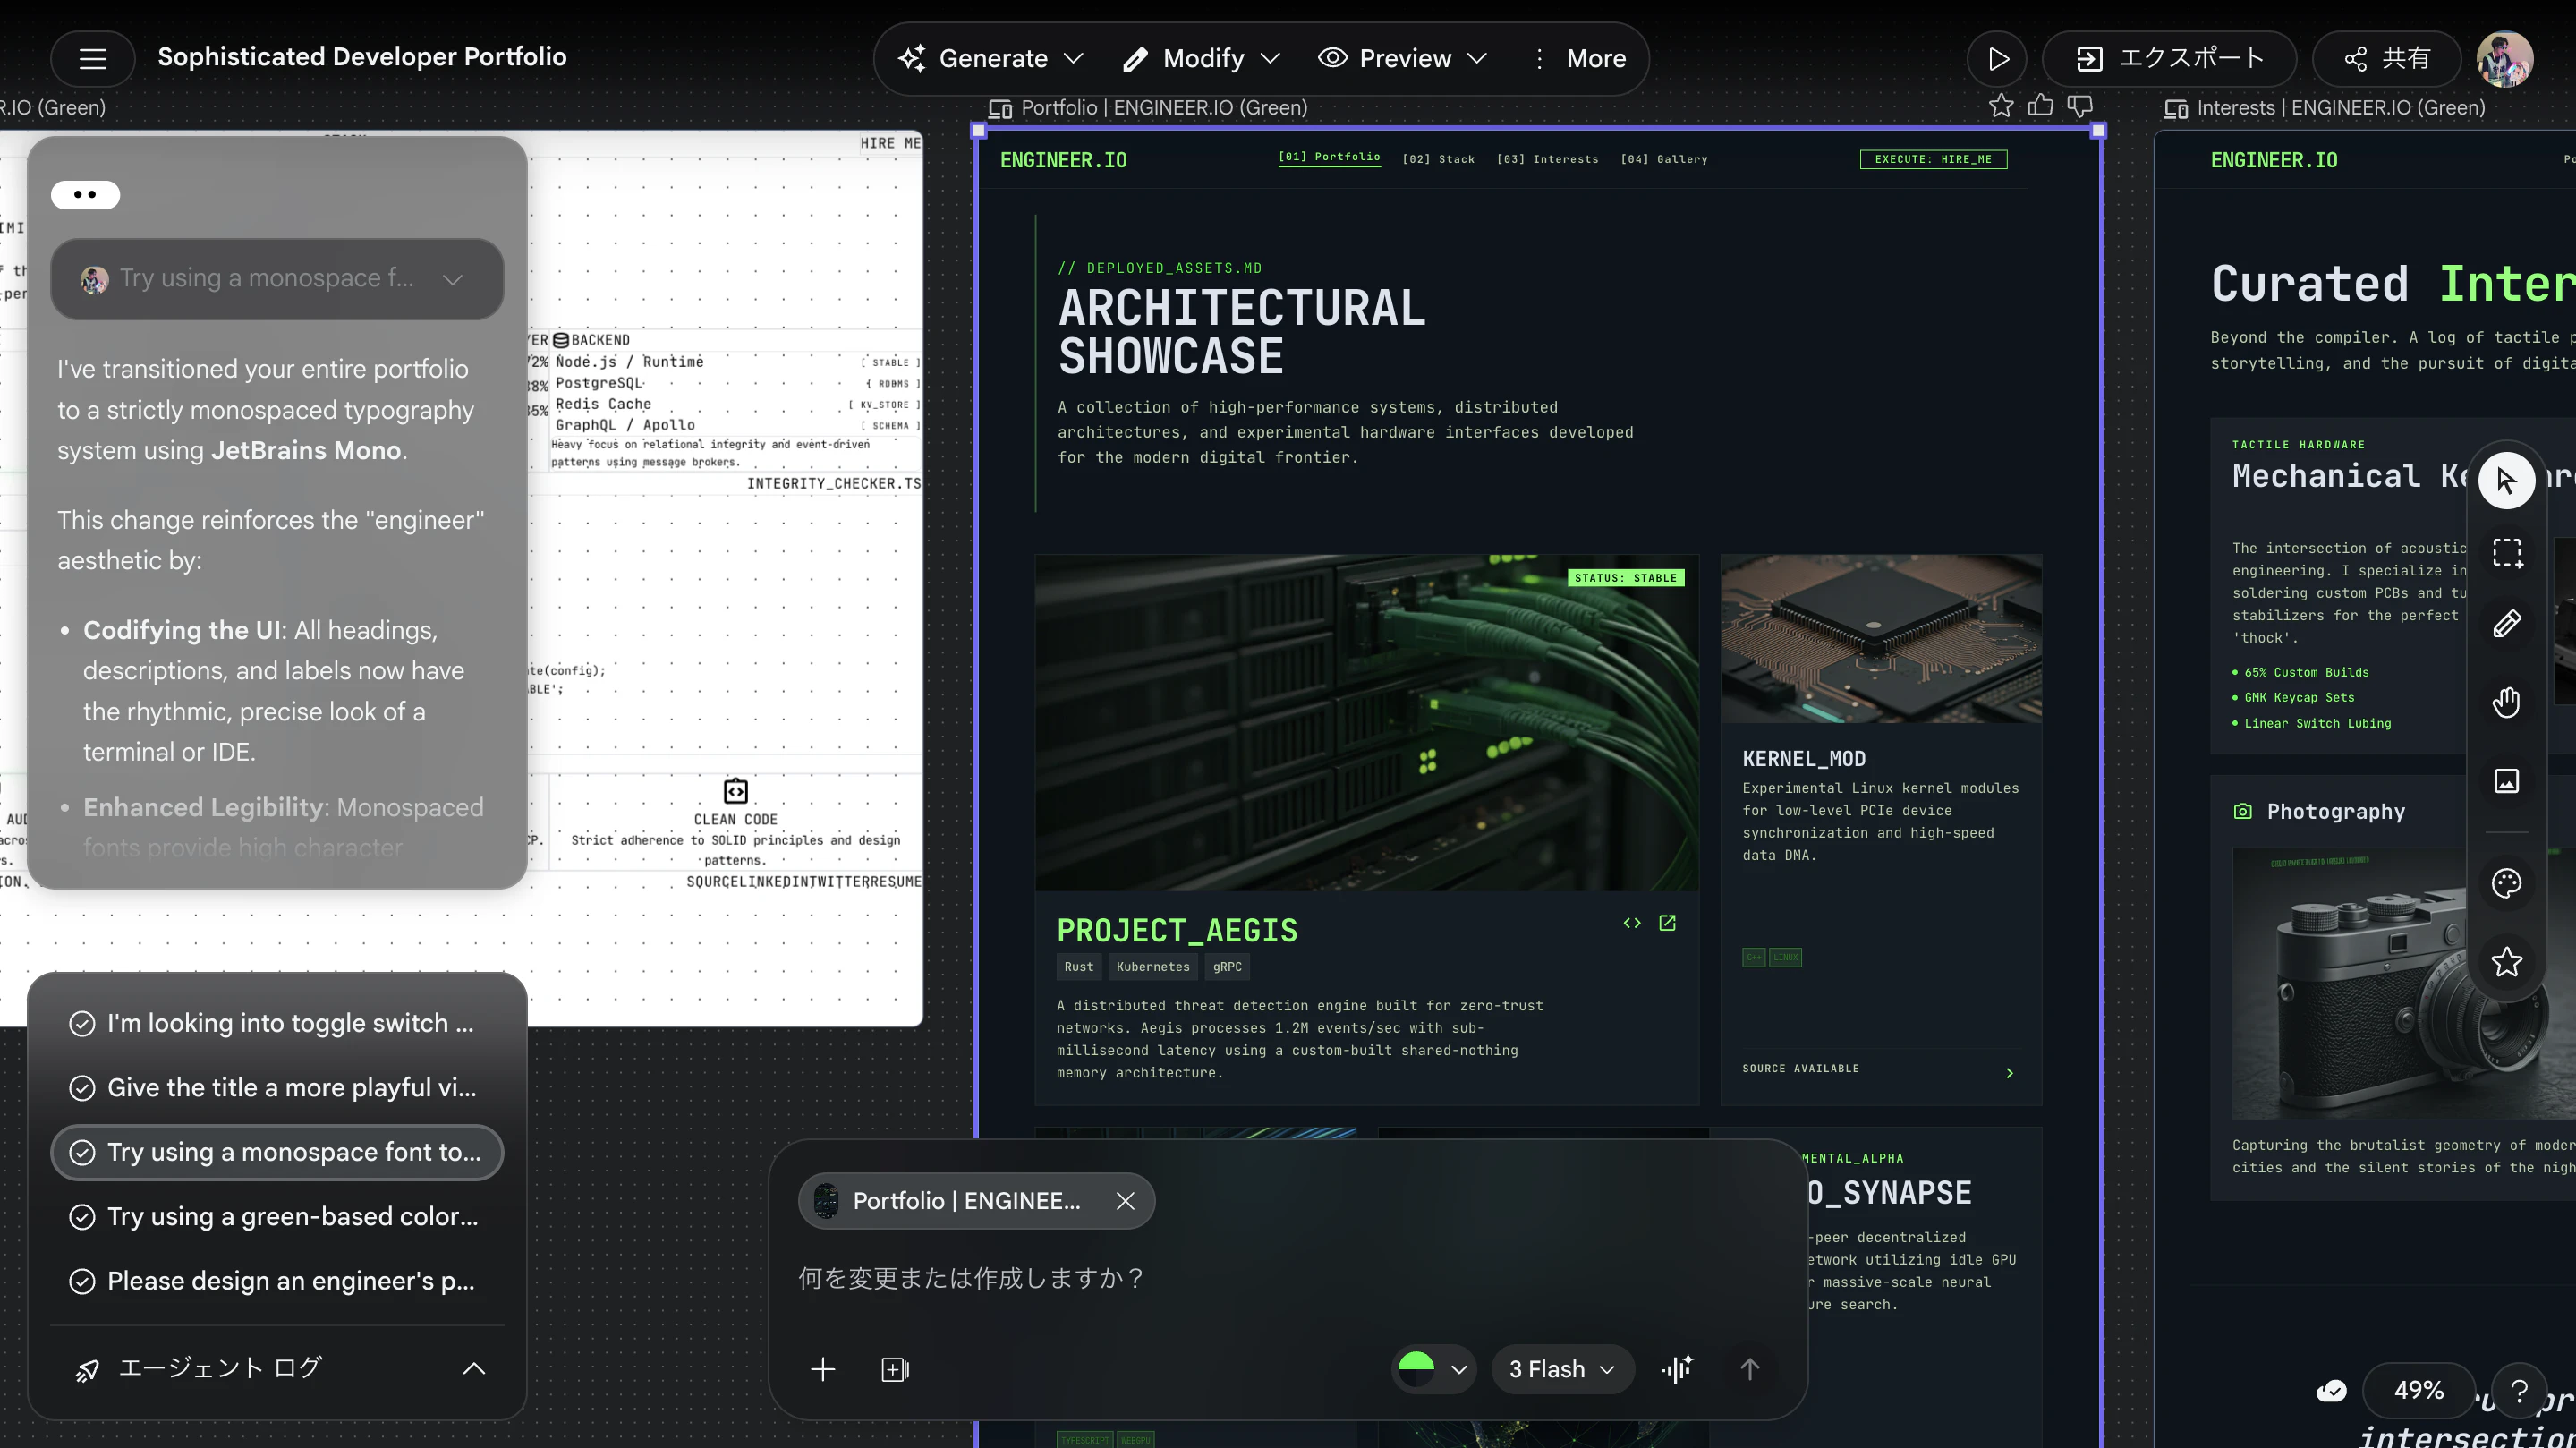Image resolution: width=2576 pixels, height=1448 pixels.
Task: Click the [04] Gallery nav tab
Action: 1664,159
